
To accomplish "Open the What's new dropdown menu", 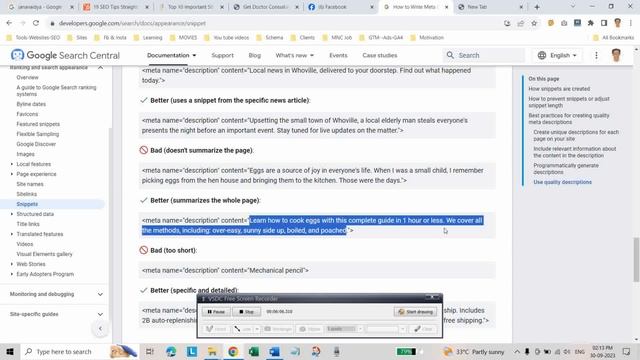I will (x=294, y=55).
